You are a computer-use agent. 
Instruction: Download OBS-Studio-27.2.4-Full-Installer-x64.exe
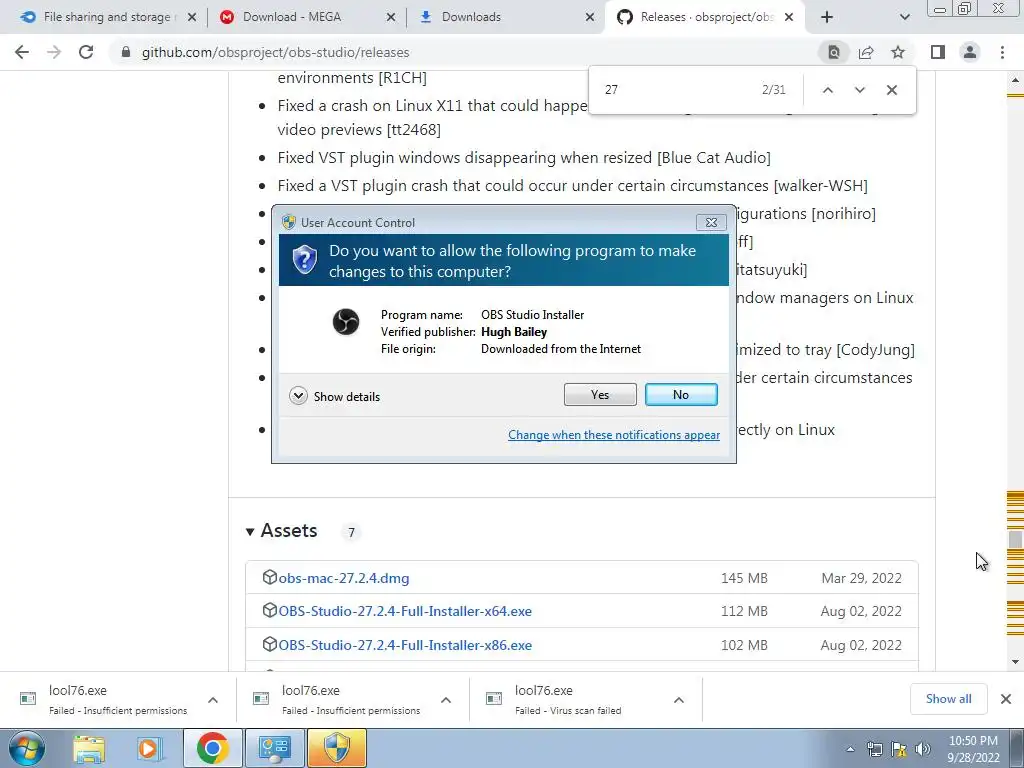[x=405, y=611]
